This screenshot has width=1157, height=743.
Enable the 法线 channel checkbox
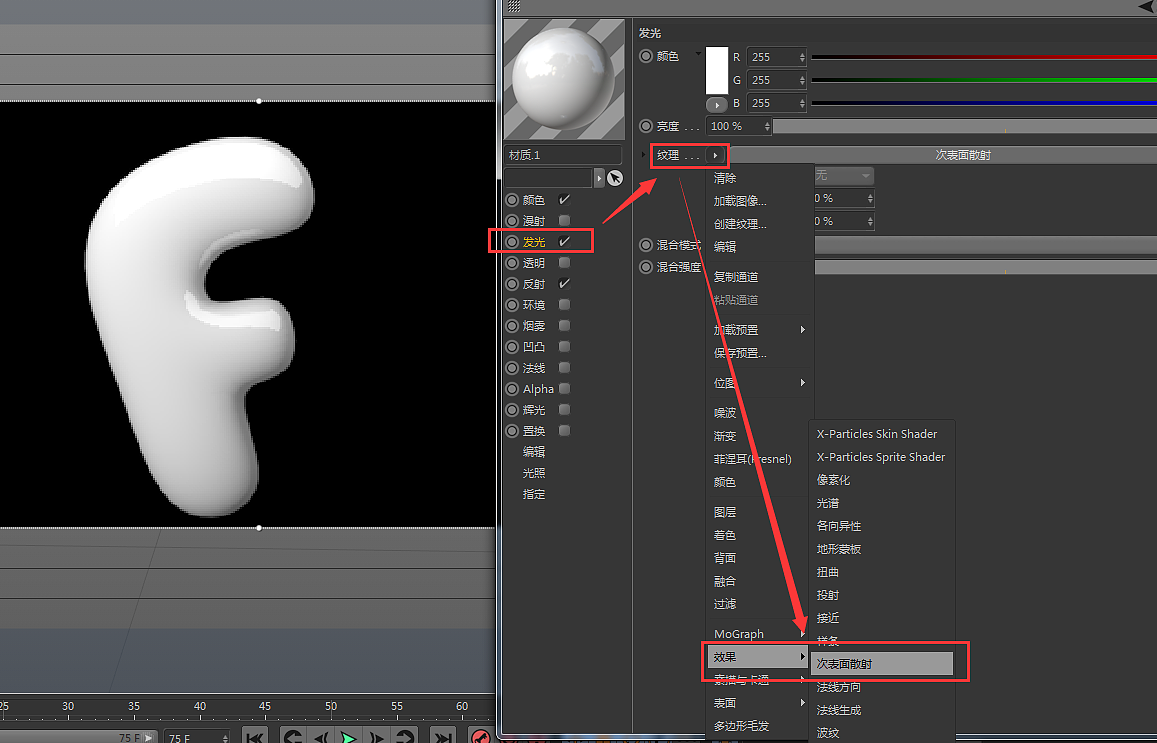point(564,367)
